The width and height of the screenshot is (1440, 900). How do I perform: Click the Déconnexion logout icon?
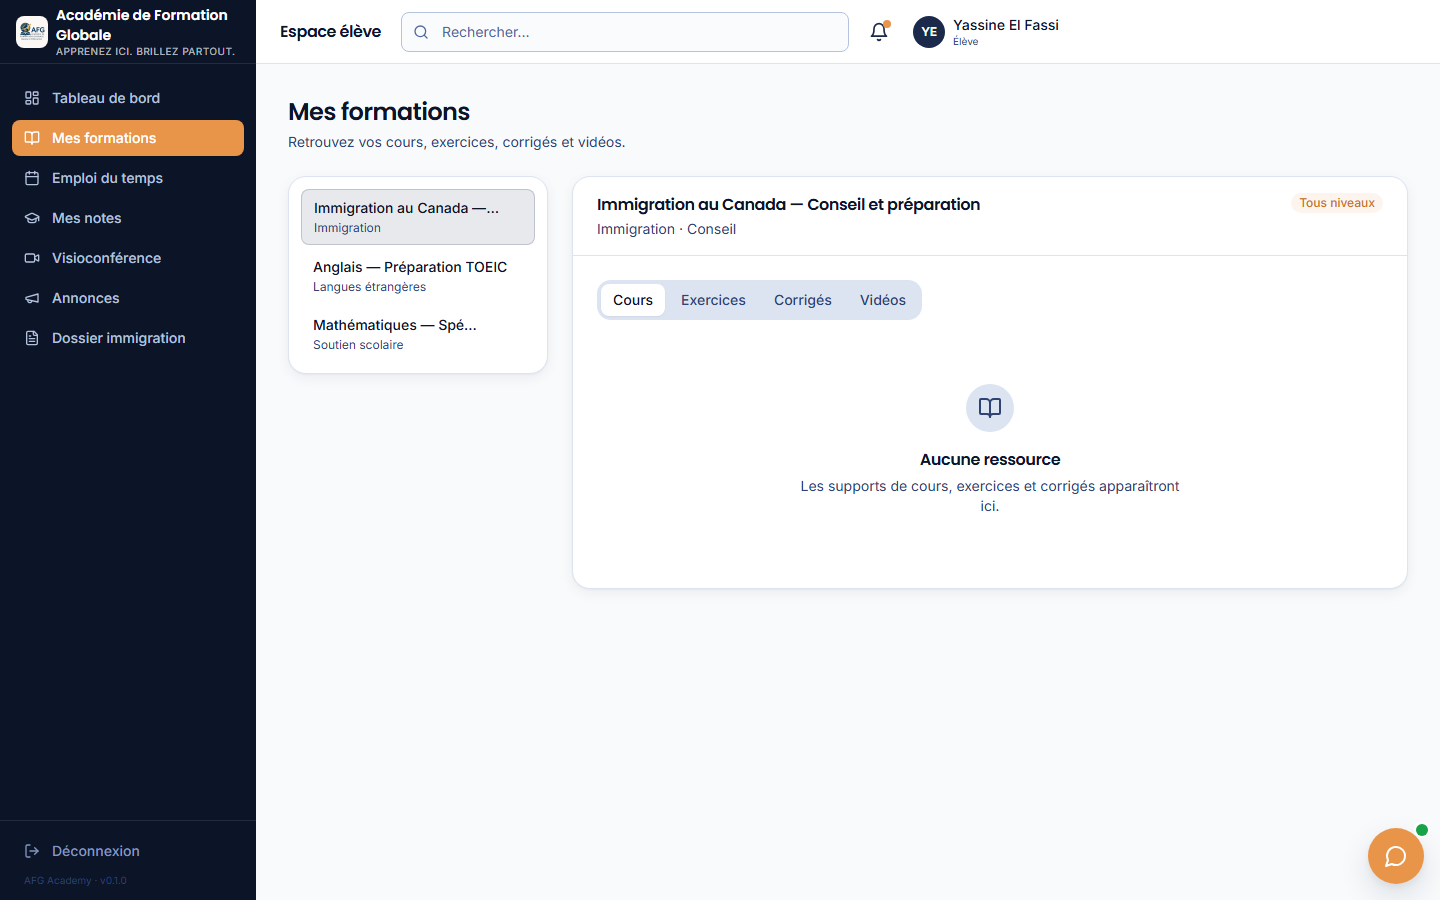[x=32, y=851]
